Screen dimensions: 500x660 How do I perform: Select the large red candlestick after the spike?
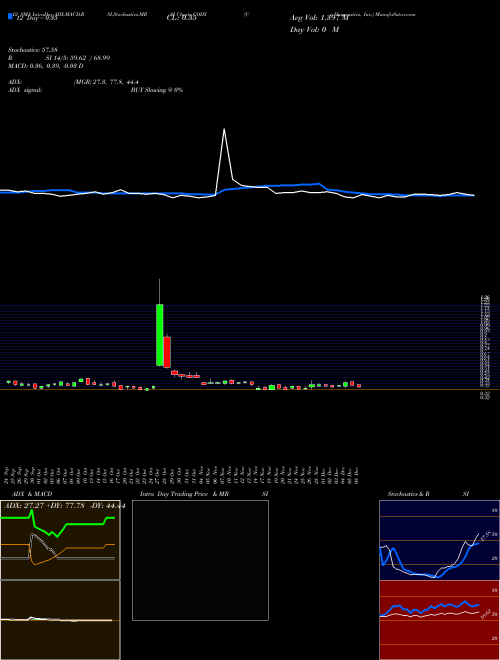click(x=167, y=352)
